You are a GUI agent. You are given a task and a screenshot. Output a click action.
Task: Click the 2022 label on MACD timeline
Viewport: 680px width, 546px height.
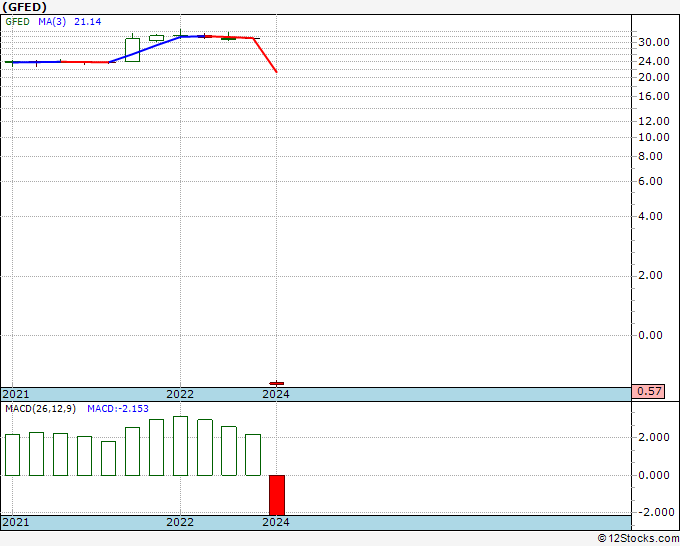tap(180, 522)
